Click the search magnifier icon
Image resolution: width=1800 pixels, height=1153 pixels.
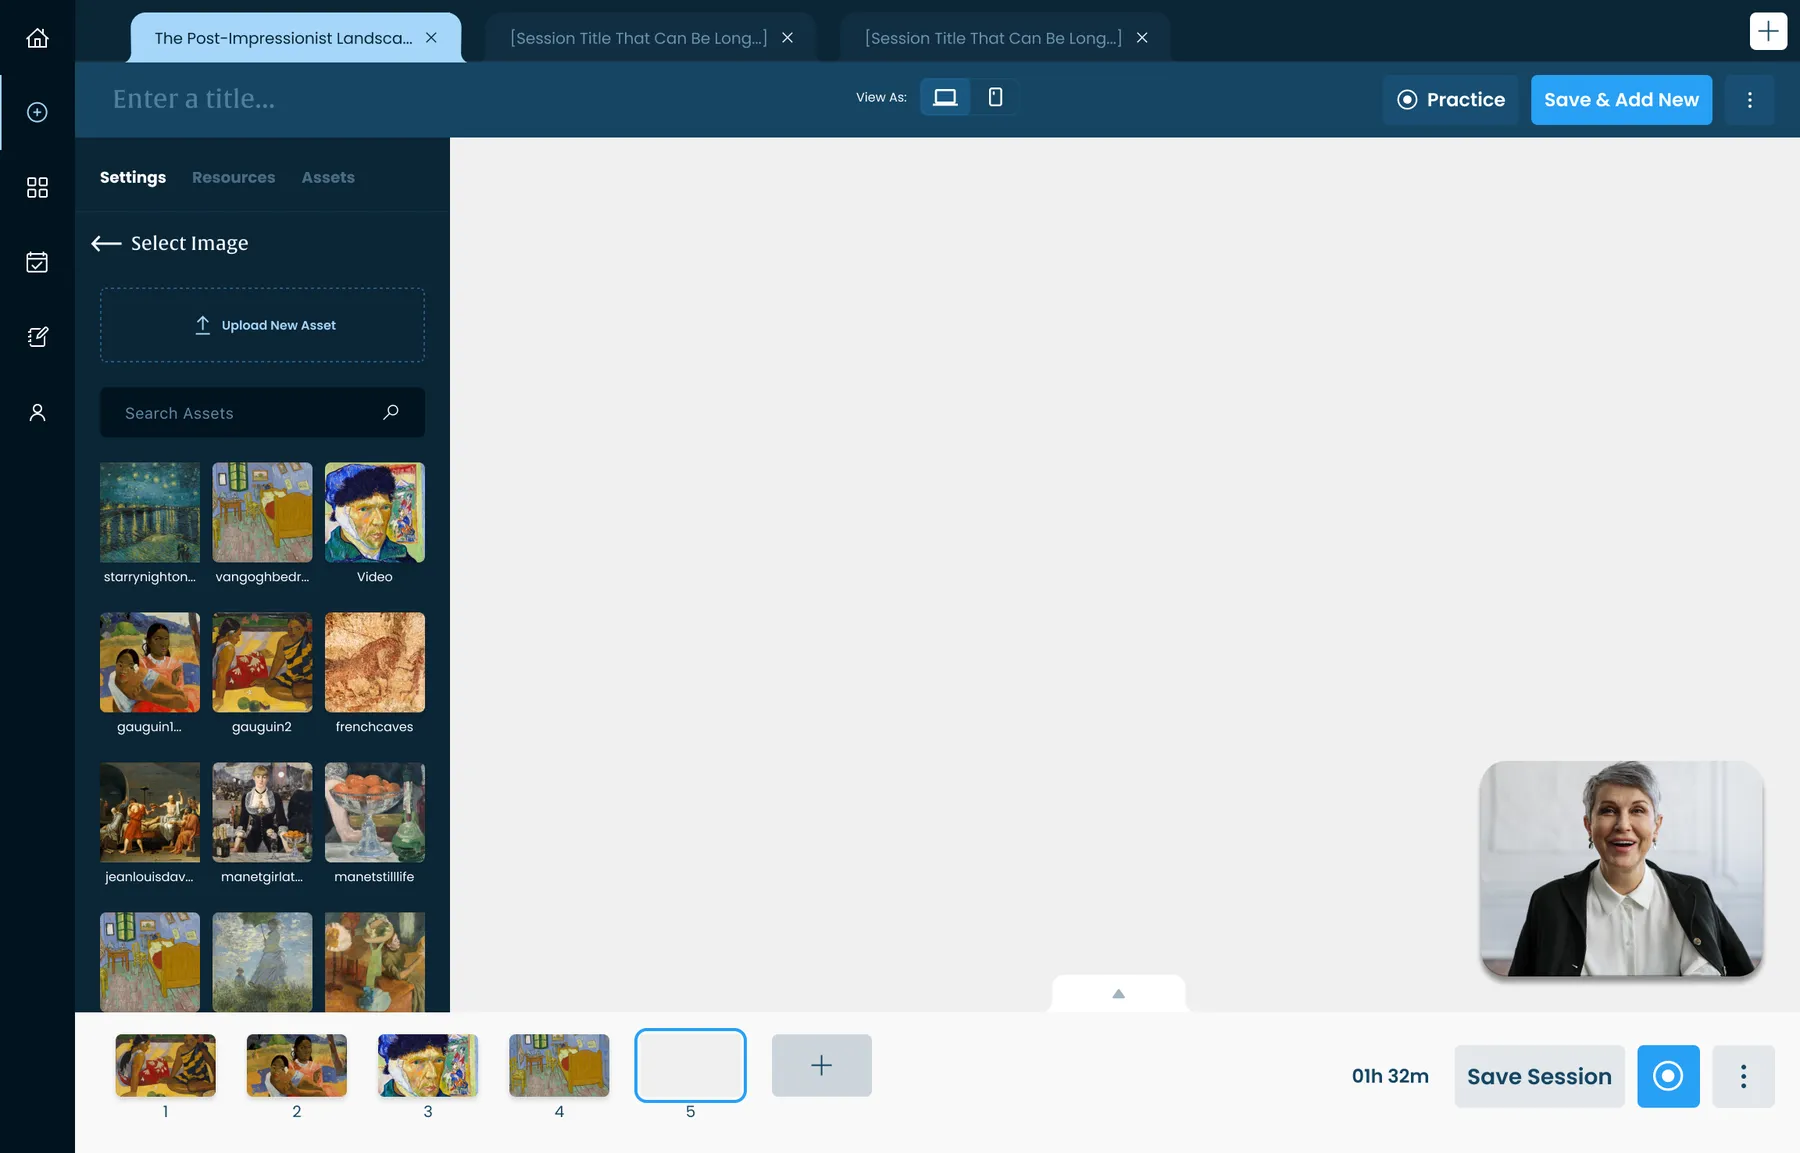391,412
